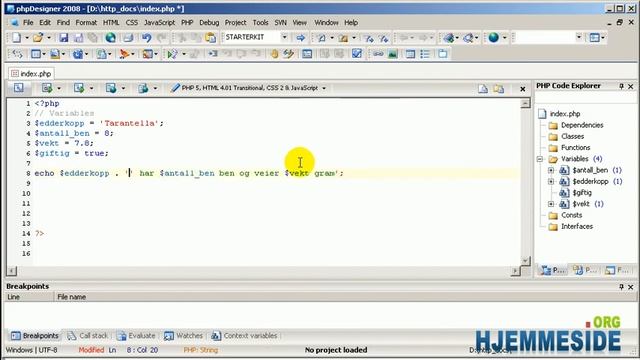The width and height of the screenshot is (640, 360).
Task: Click the Print icon
Action: (128, 38)
